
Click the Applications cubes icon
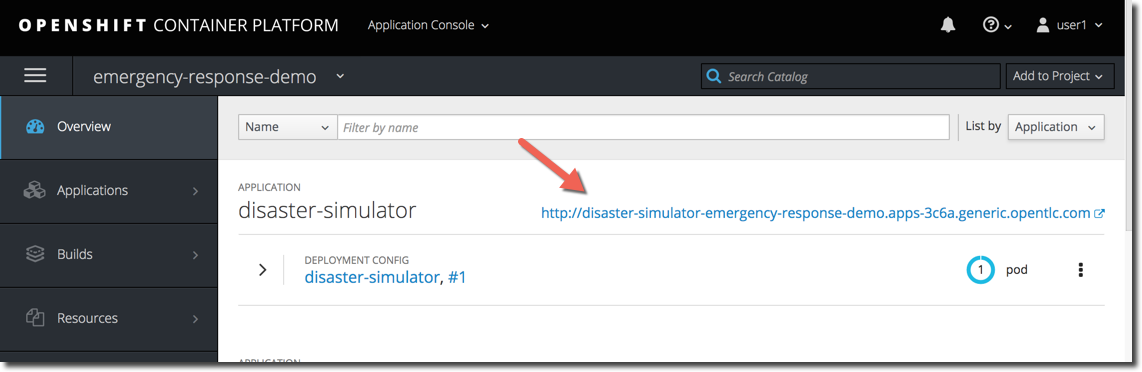[x=35, y=191]
